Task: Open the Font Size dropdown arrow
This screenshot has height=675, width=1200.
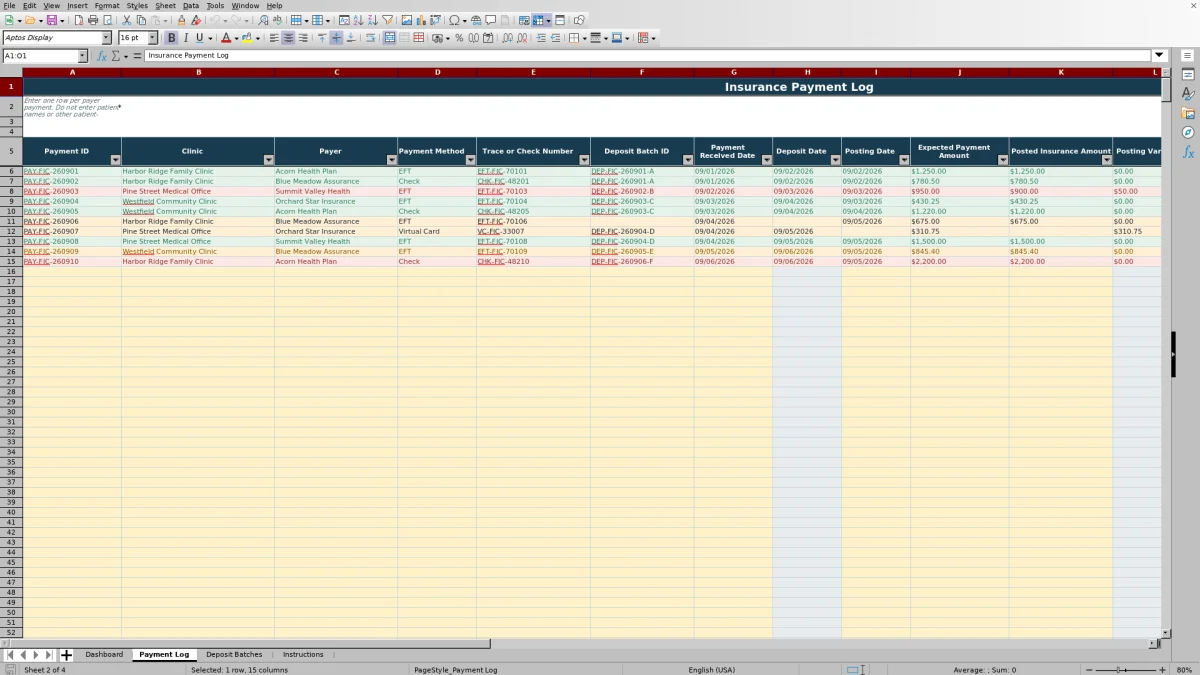Action: tap(153, 38)
